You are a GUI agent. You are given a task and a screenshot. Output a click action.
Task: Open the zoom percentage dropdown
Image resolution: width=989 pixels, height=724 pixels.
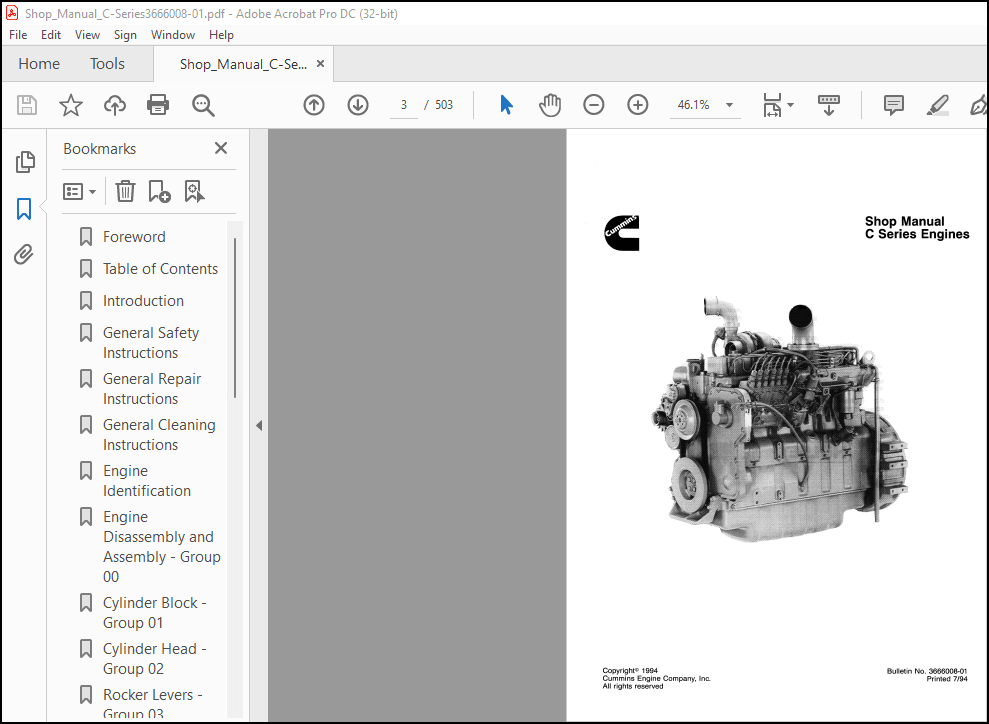coord(729,105)
